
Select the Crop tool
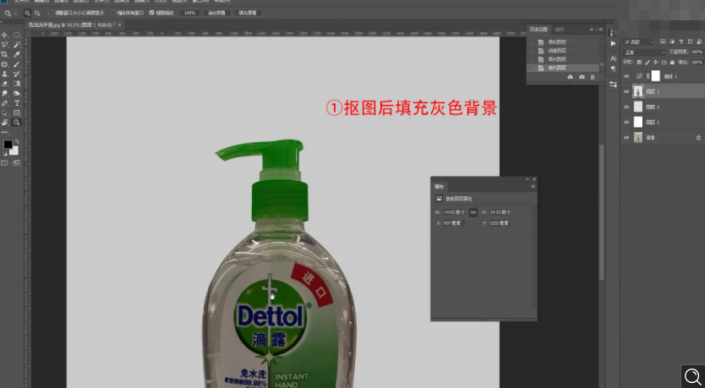tap(4, 54)
